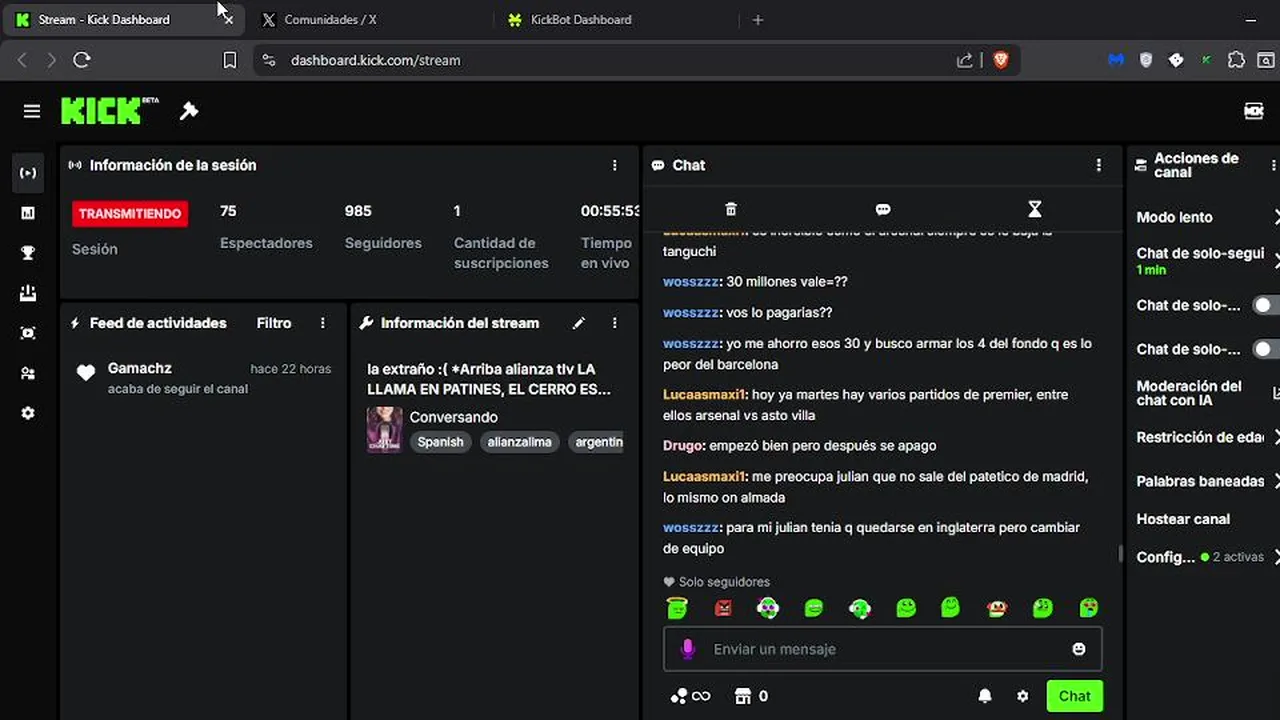Open chat settings gear beside Chat button
The height and width of the screenshot is (720, 1280).
pos(1022,696)
